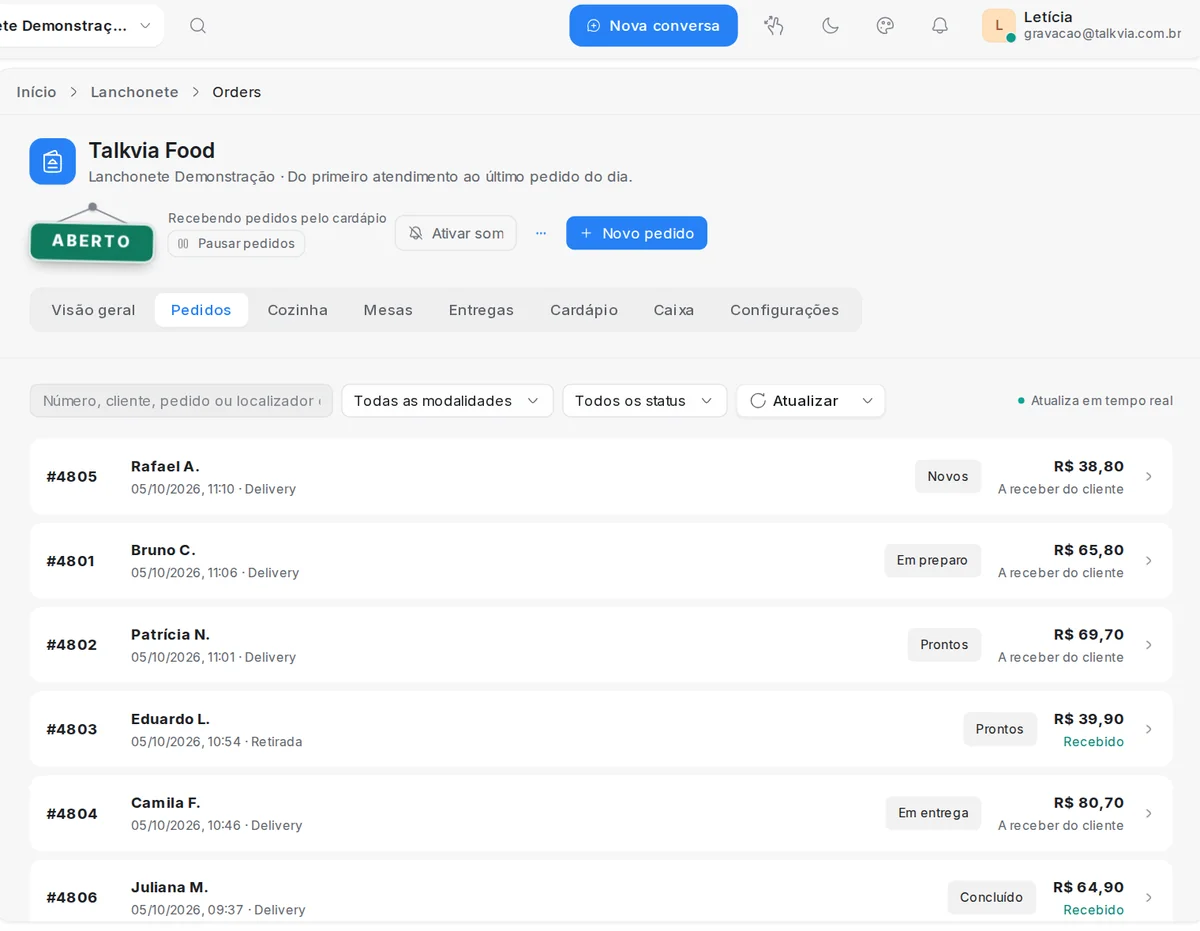Open the theme palette icon
The height and width of the screenshot is (931, 1200).
click(885, 26)
